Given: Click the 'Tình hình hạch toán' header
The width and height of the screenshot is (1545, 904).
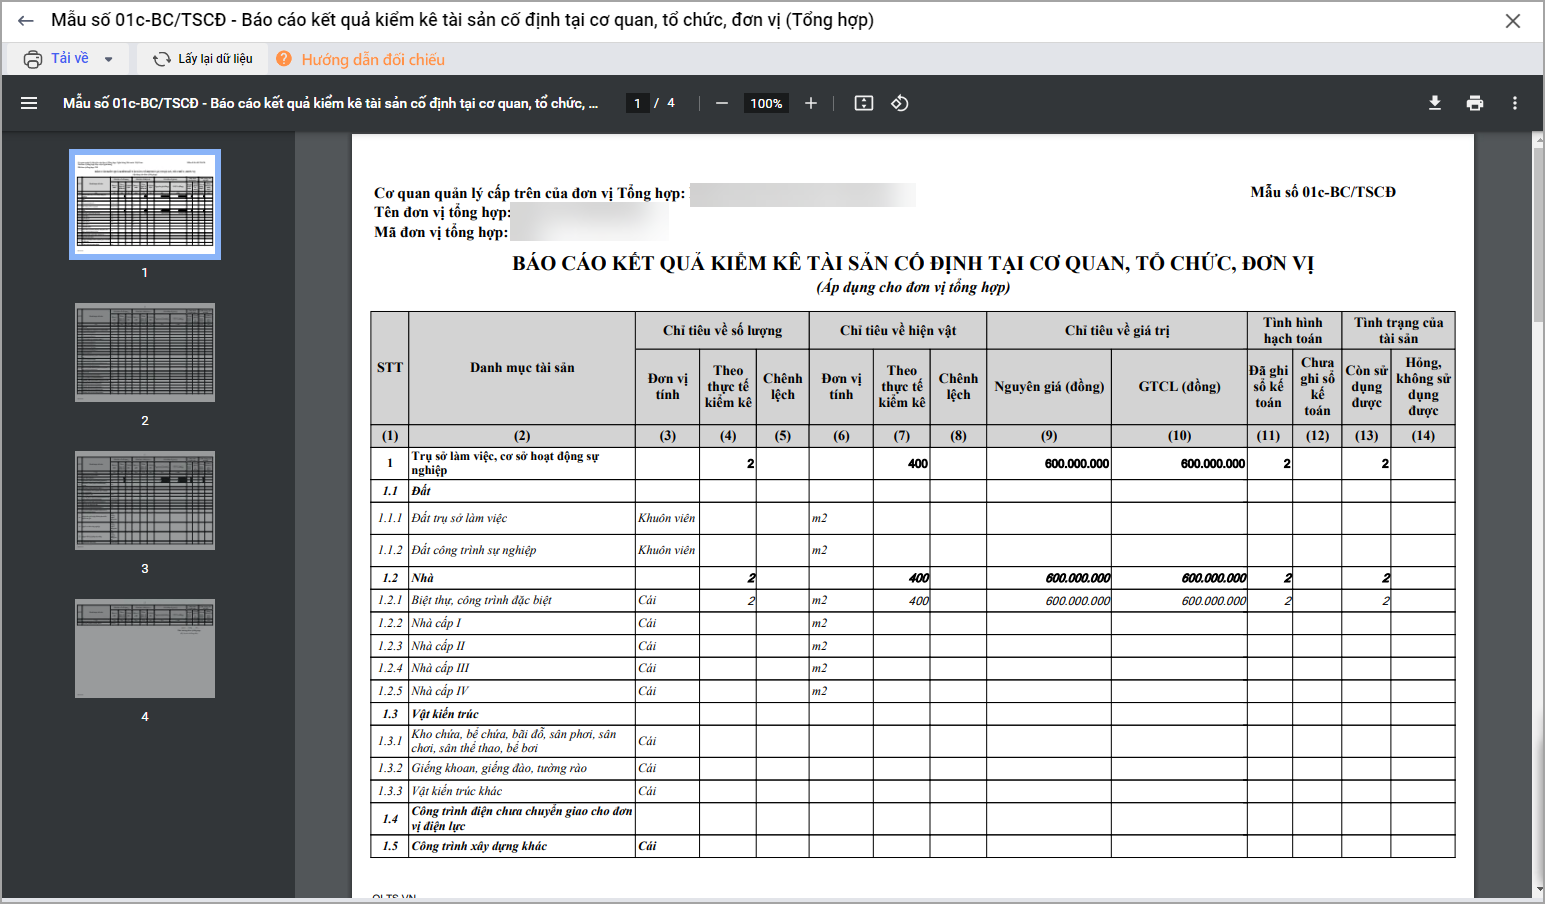Looking at the screenshot, I should [x=1293, y=331].
